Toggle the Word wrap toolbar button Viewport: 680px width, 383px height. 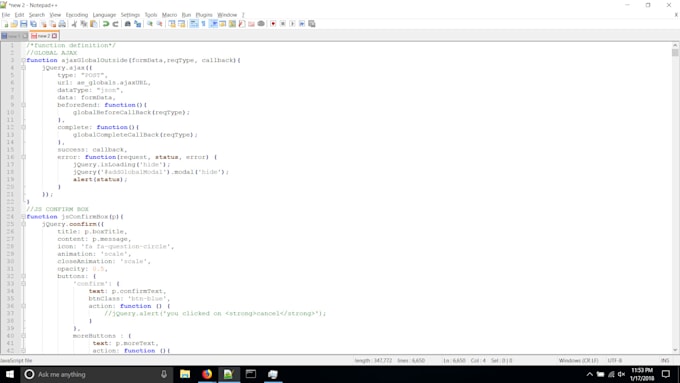point(194,24)
